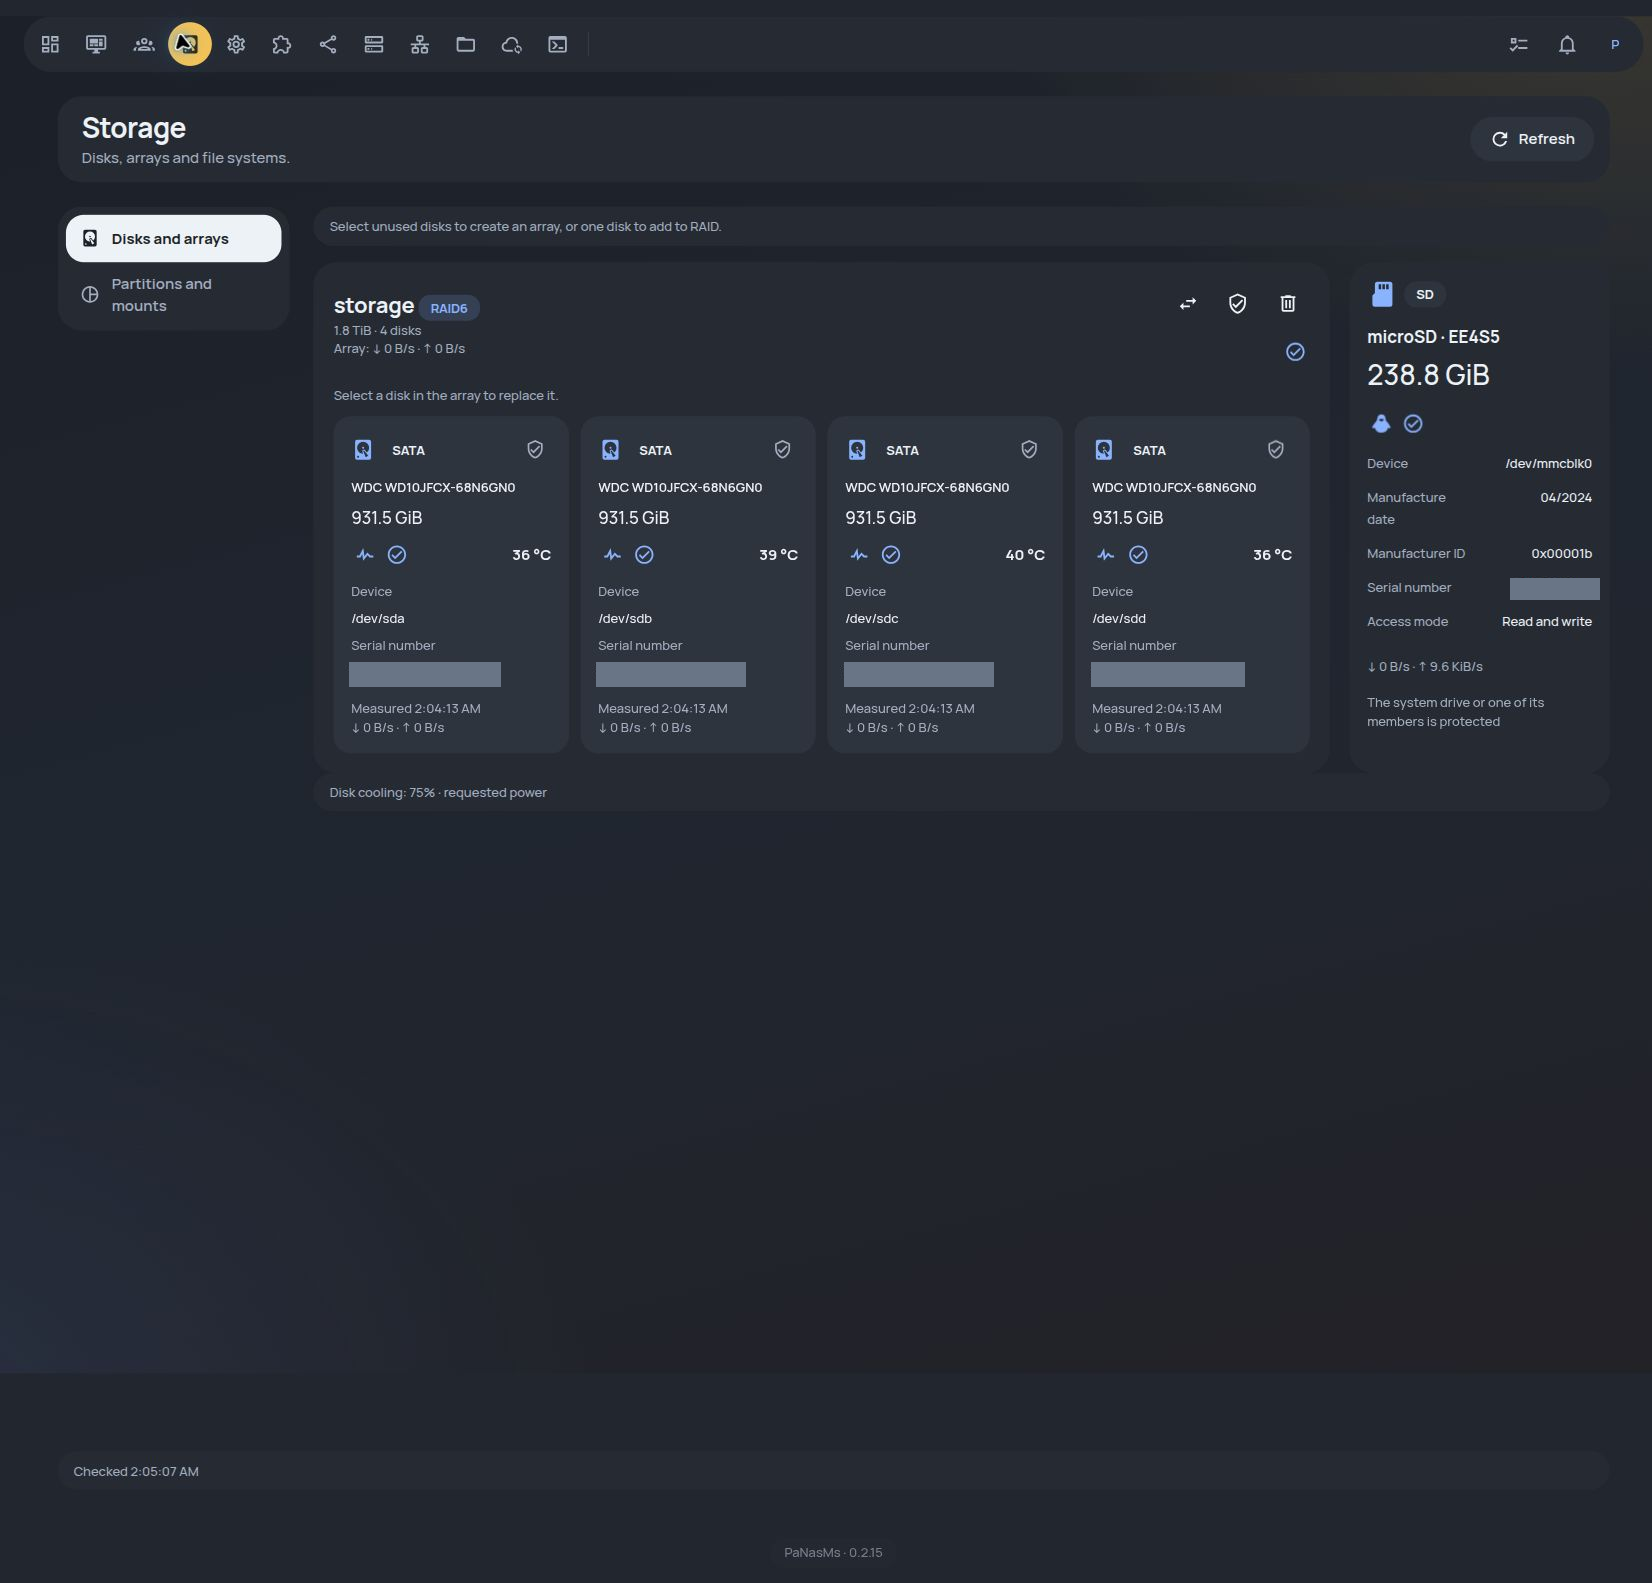Click the SD card icon on microSD panel
The image size is (1652, 1583).
click(1382, 294)
